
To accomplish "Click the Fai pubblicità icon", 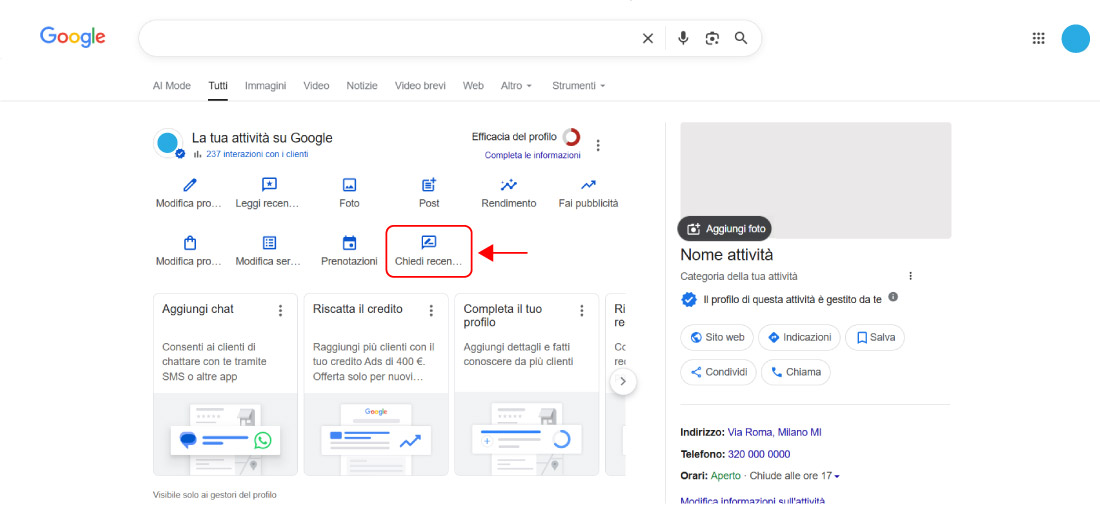I will pyautogui.click(x=588, y=185).
